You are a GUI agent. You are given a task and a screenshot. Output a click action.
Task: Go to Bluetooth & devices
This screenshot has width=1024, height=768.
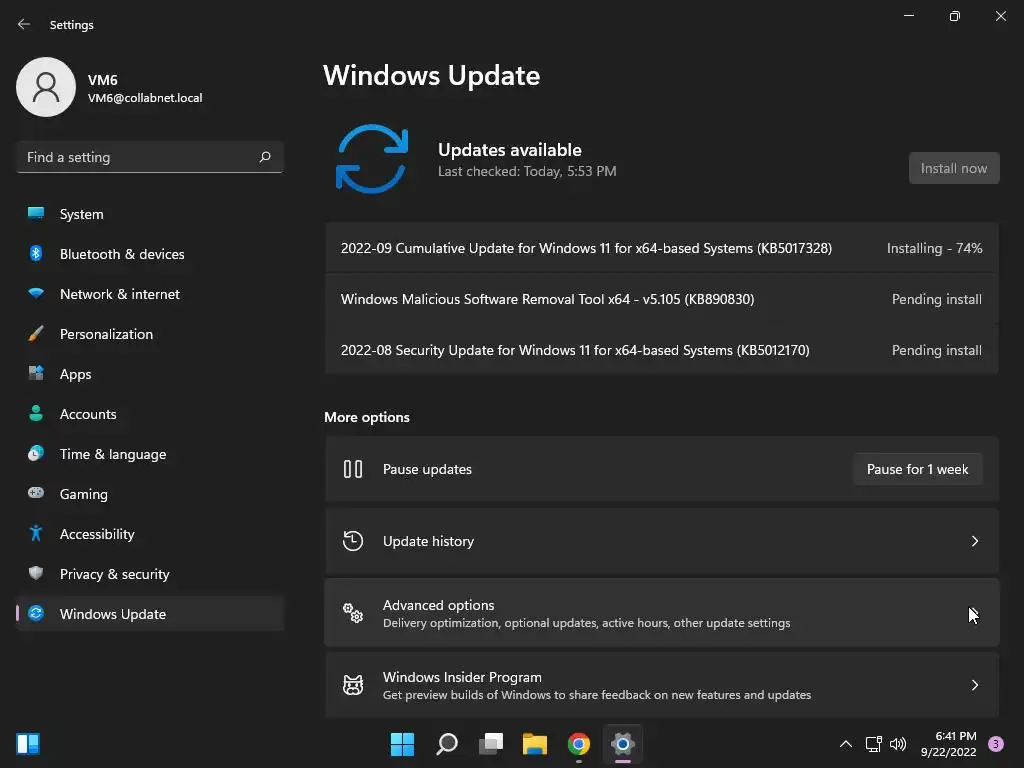[150, 254]
